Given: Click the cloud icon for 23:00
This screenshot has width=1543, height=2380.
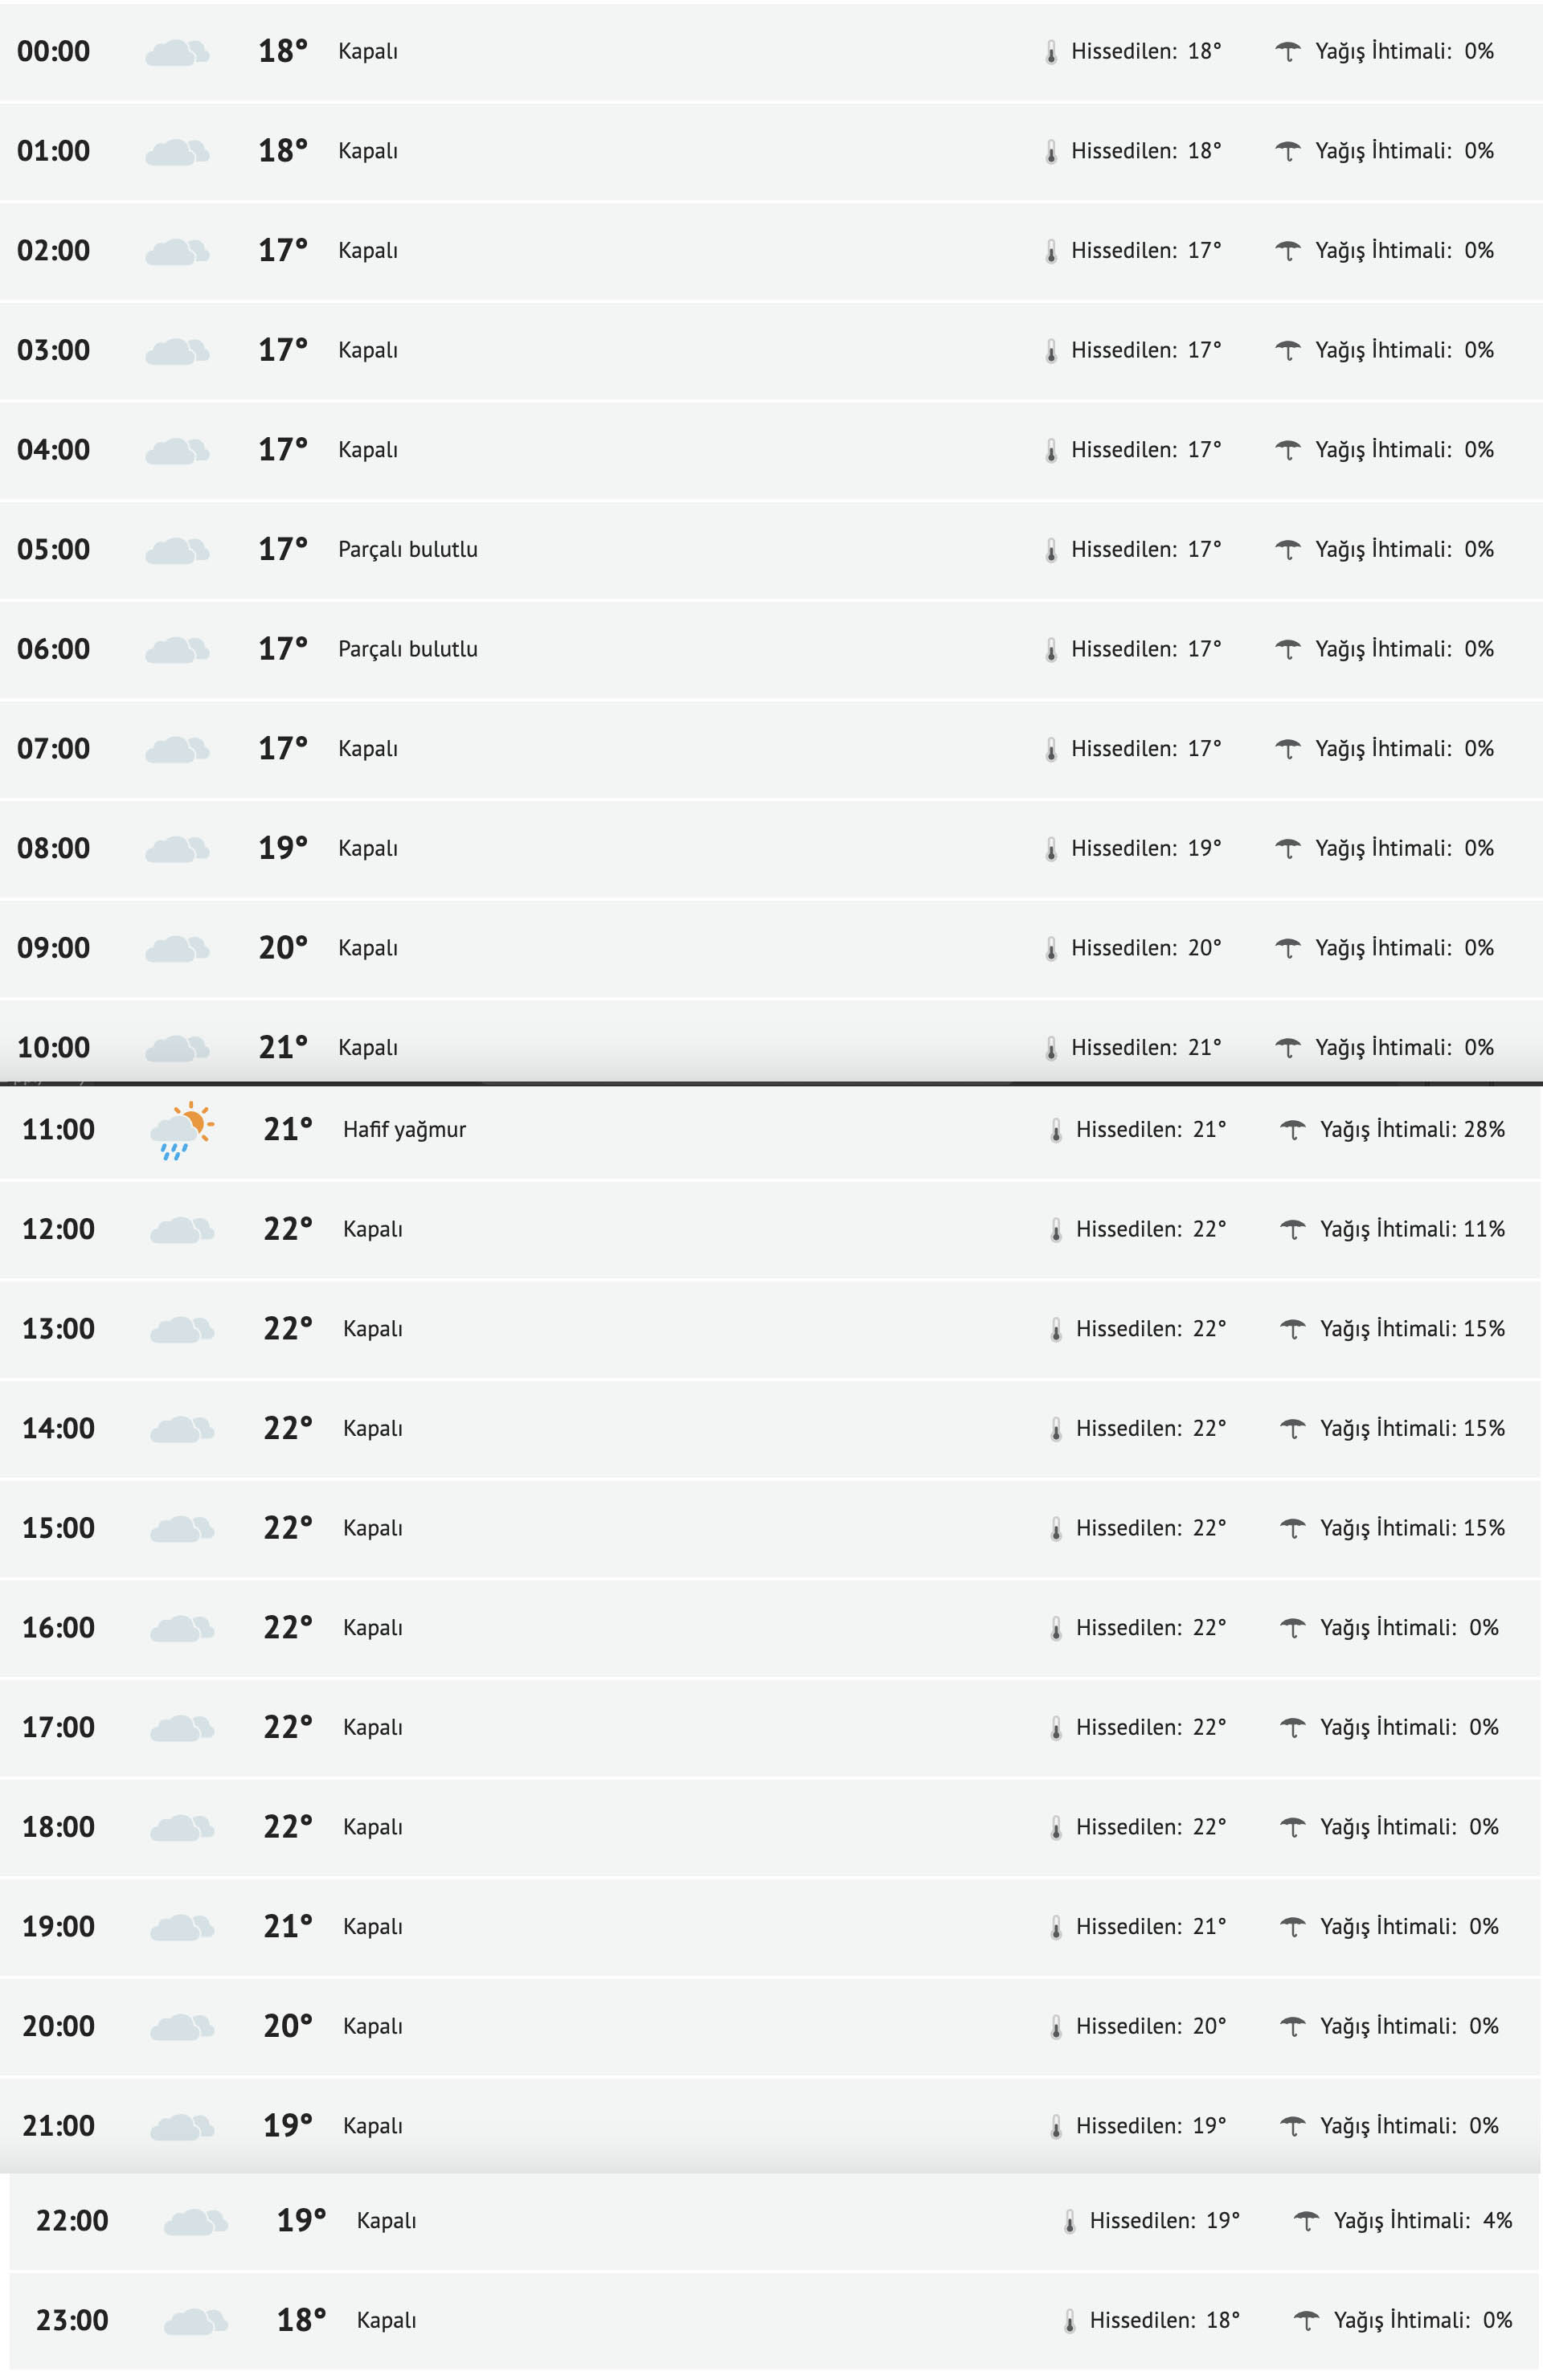Looking at the screenshot, I should 195,2321.
